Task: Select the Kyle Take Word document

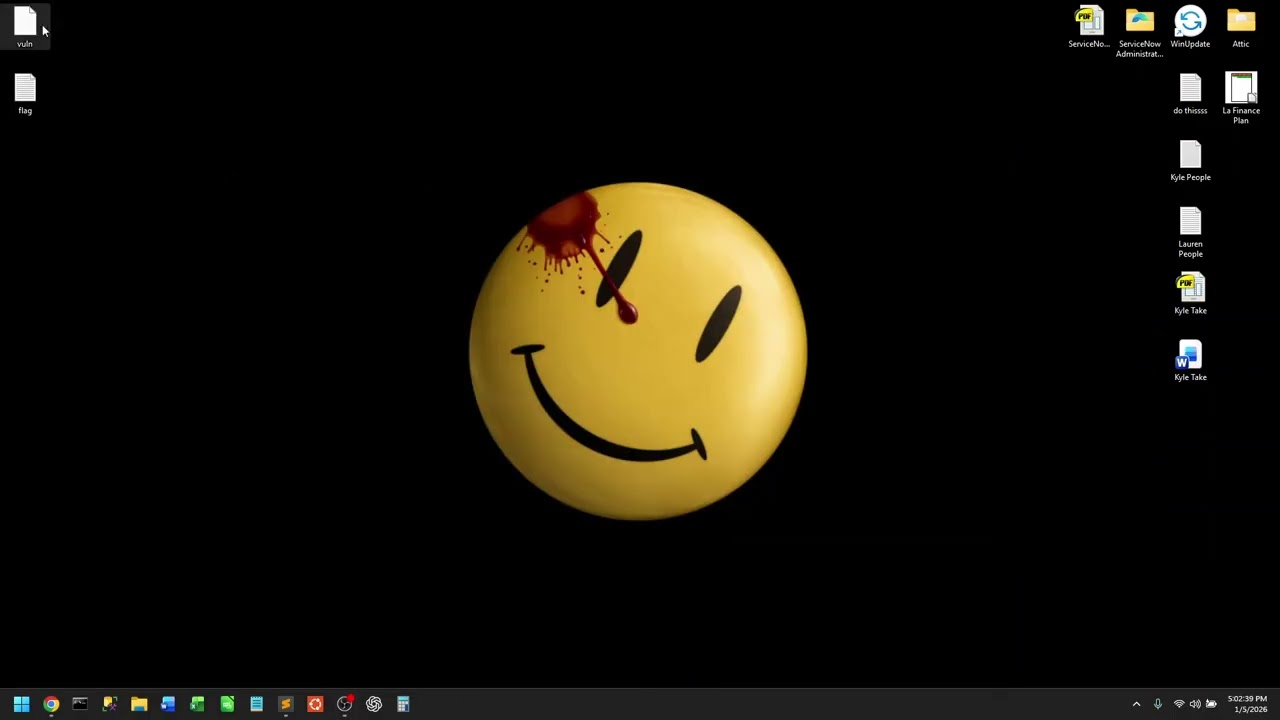Action: 1190,361
